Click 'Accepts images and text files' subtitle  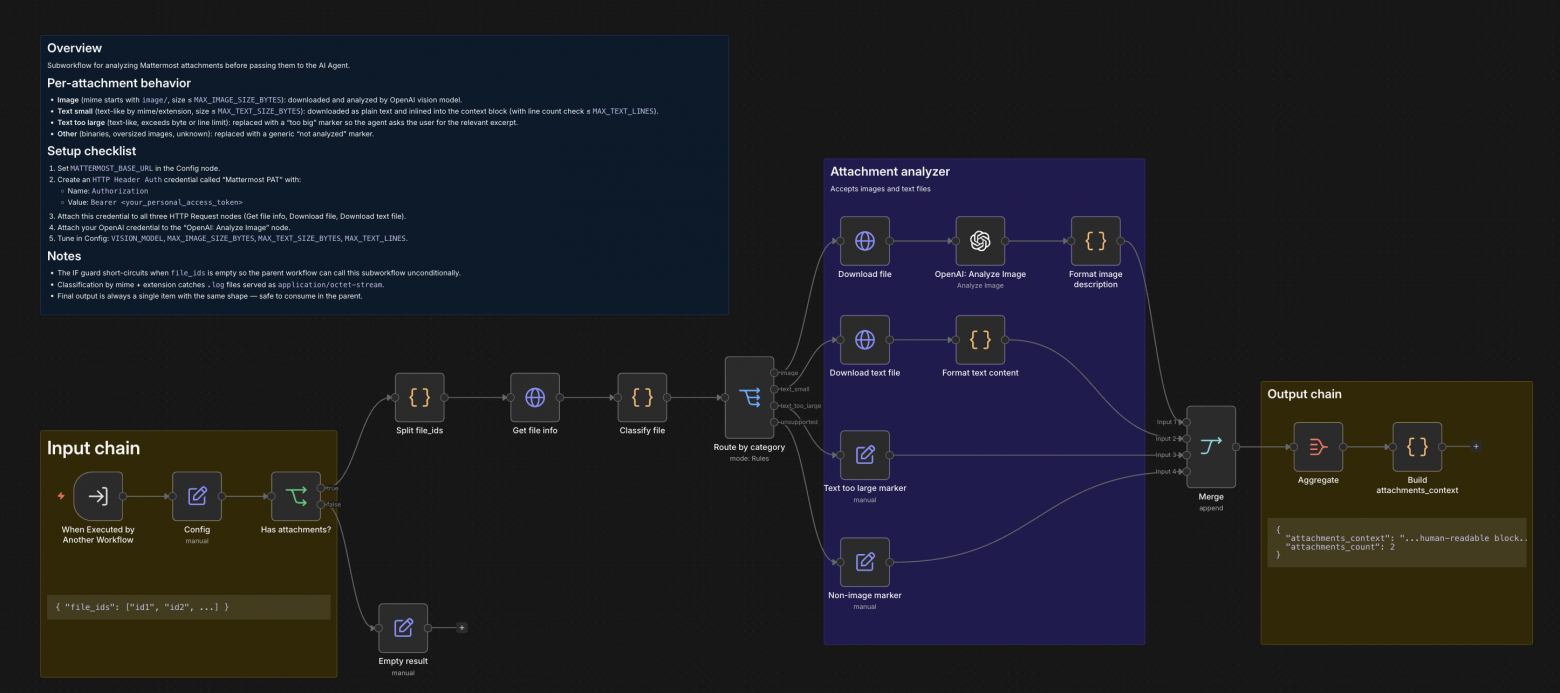[881, 188]
